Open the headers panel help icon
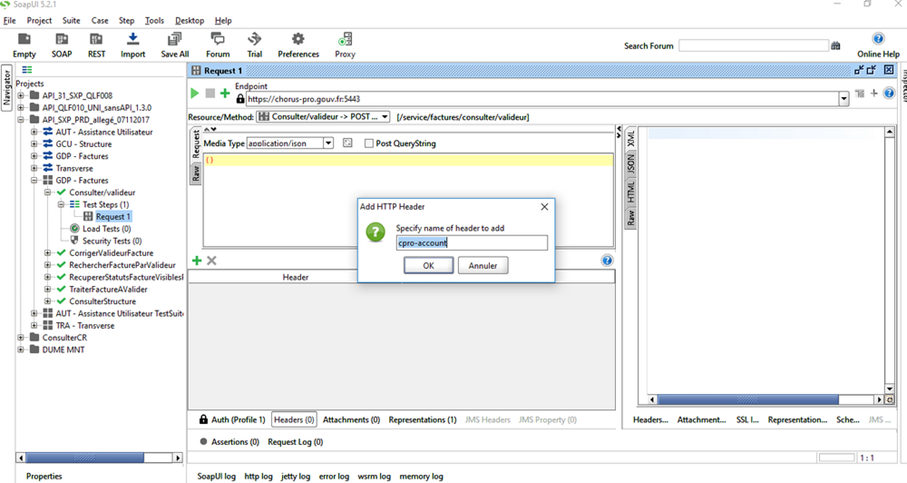 tap(607, 260)
